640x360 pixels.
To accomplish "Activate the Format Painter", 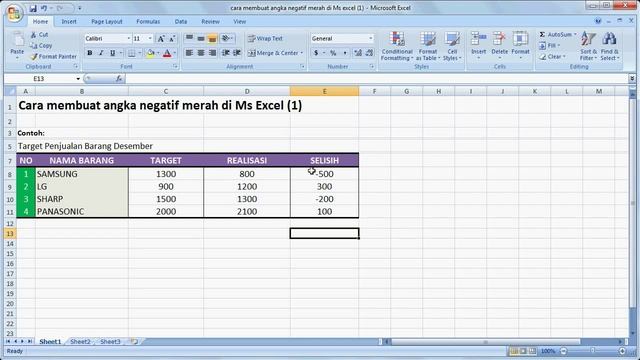I will (x=53, y=56).
